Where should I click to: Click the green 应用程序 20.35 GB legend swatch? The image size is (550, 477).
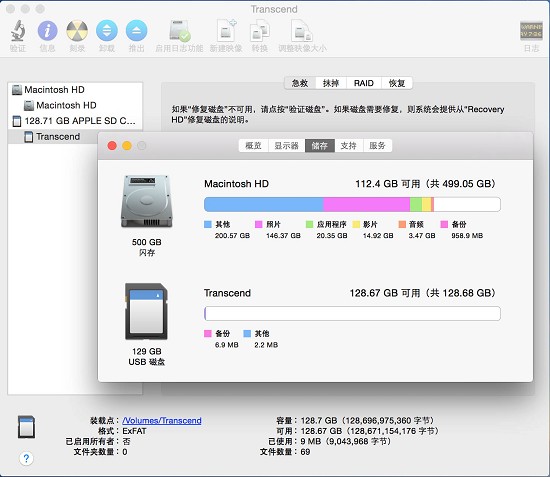(309, 224)
